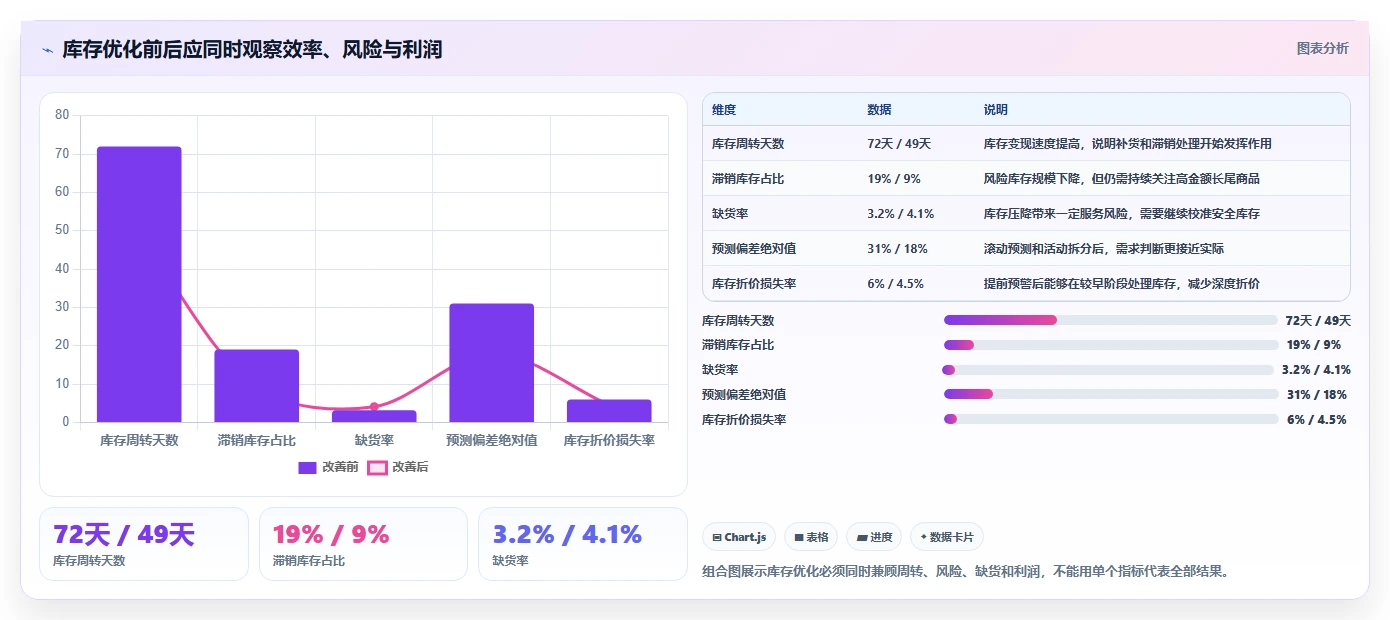Click description starting 滚动预测和活动拆分后
The height and width of the screenshot is (620, 1390).
click(x=1104, y=249)
